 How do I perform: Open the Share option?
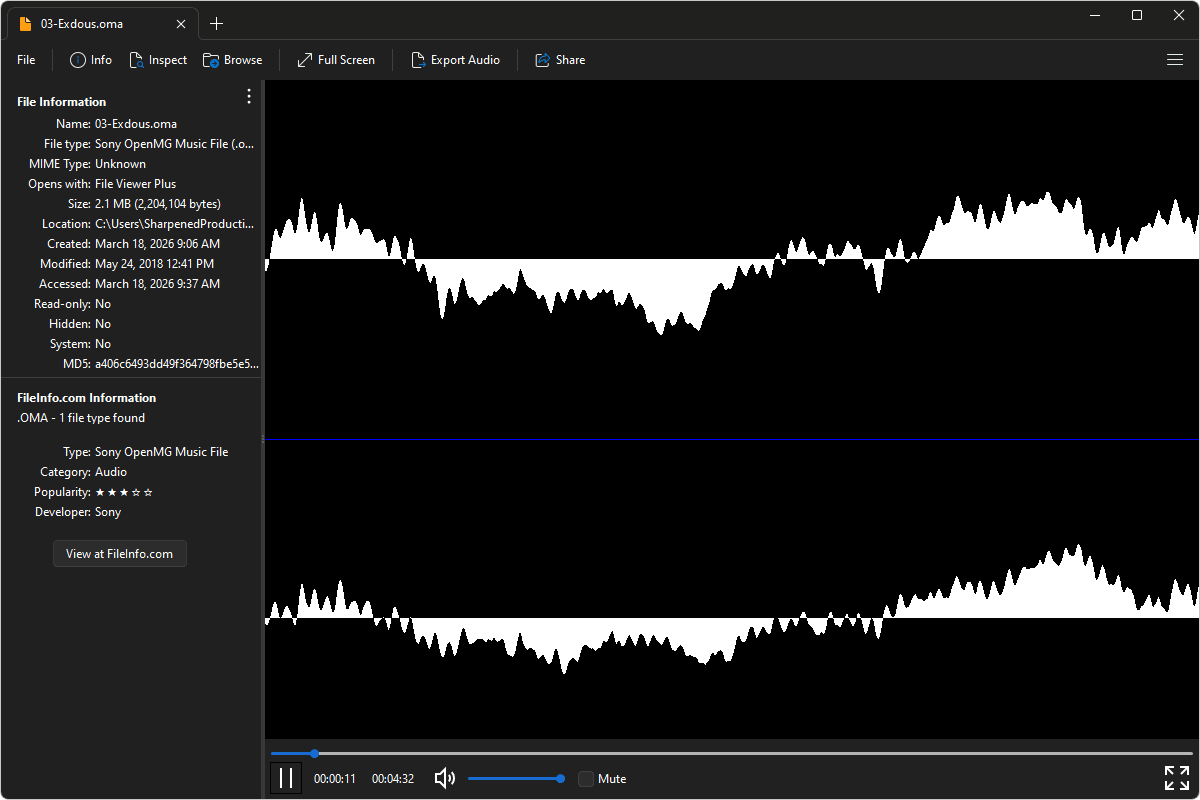tap(560, 60)
